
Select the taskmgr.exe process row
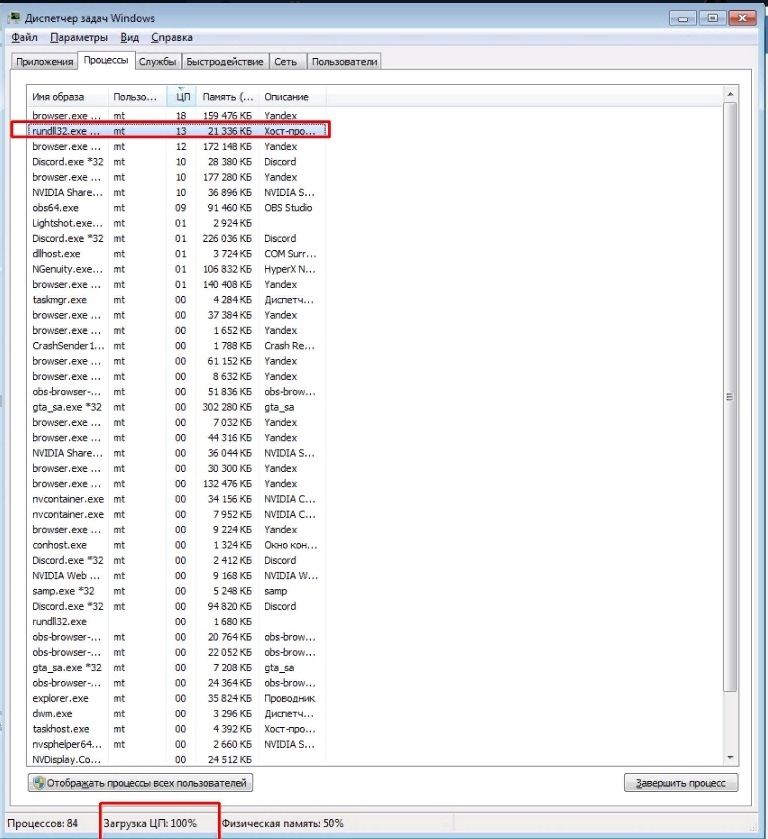(x=177, y=300)
